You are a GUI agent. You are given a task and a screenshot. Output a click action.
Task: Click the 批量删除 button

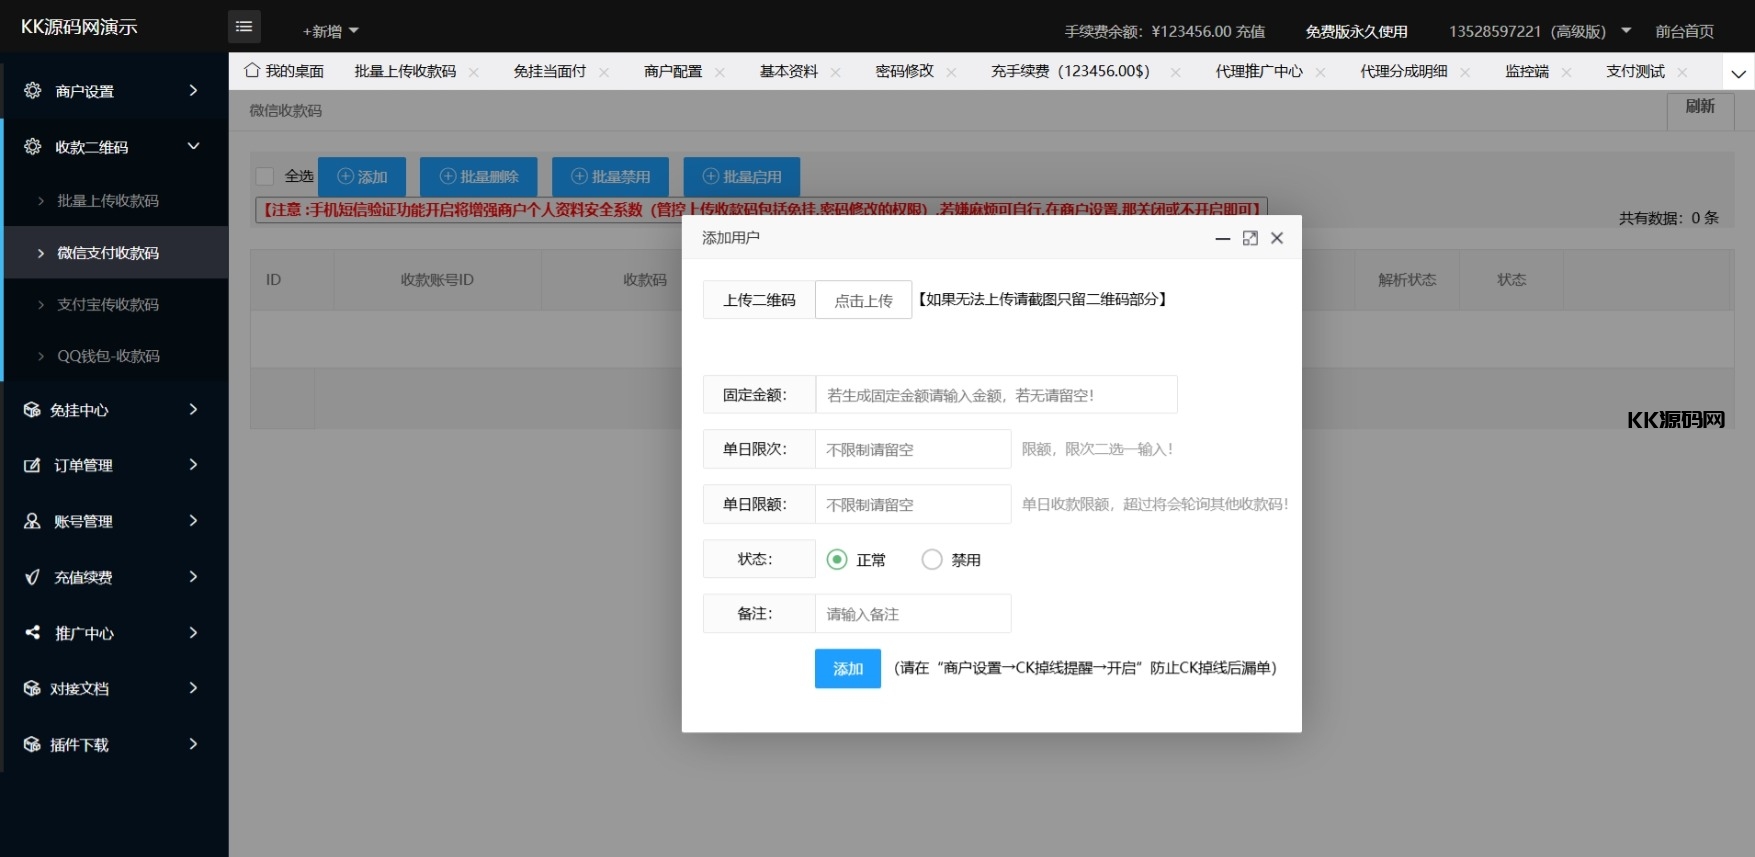click(x=478, y=176)
